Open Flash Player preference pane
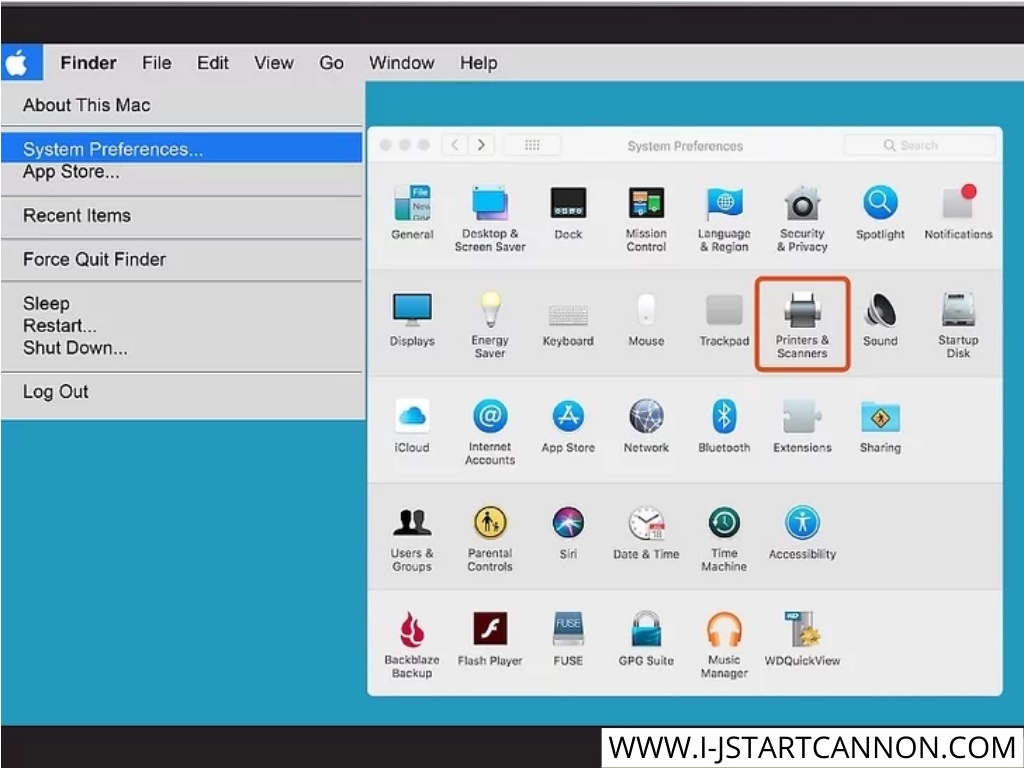The width and height of the screenshot is (1024, 768). [490, 639]
